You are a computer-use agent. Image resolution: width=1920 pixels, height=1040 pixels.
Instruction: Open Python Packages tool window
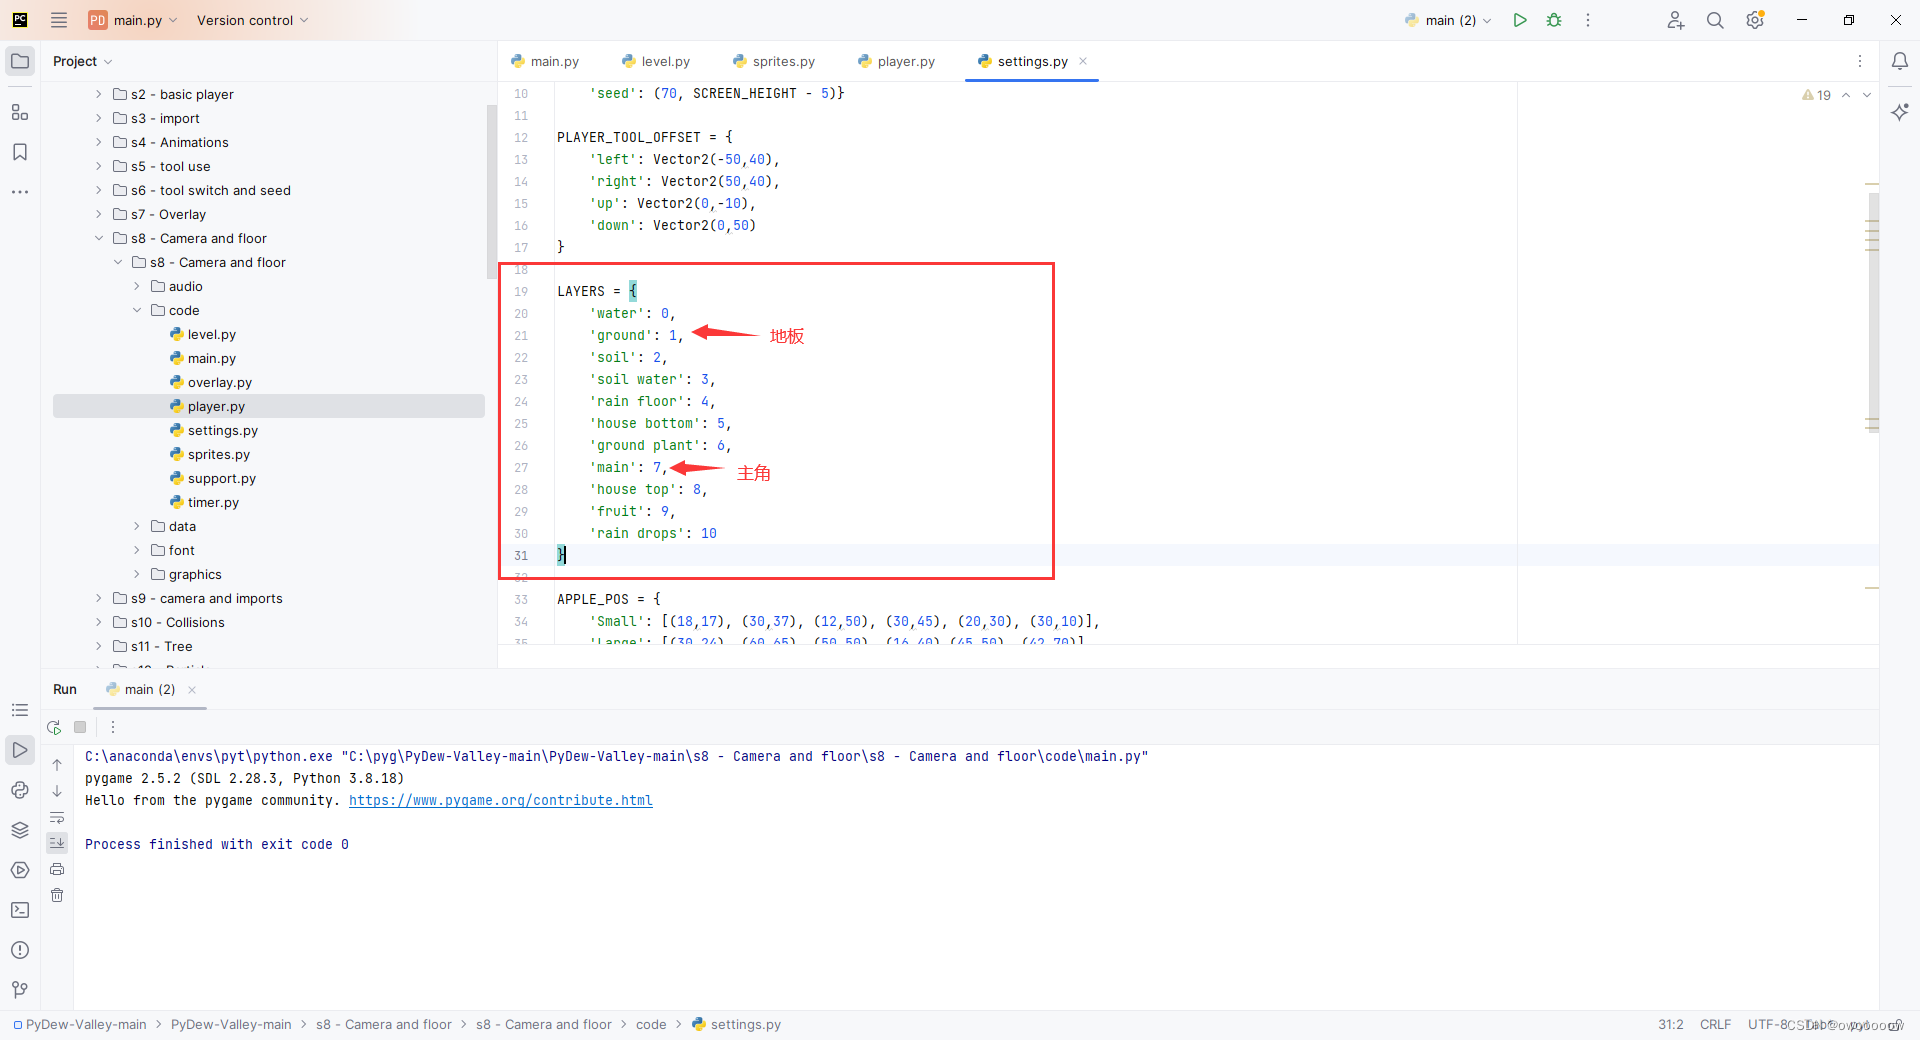pyautogui.click(x=20, y=830)
